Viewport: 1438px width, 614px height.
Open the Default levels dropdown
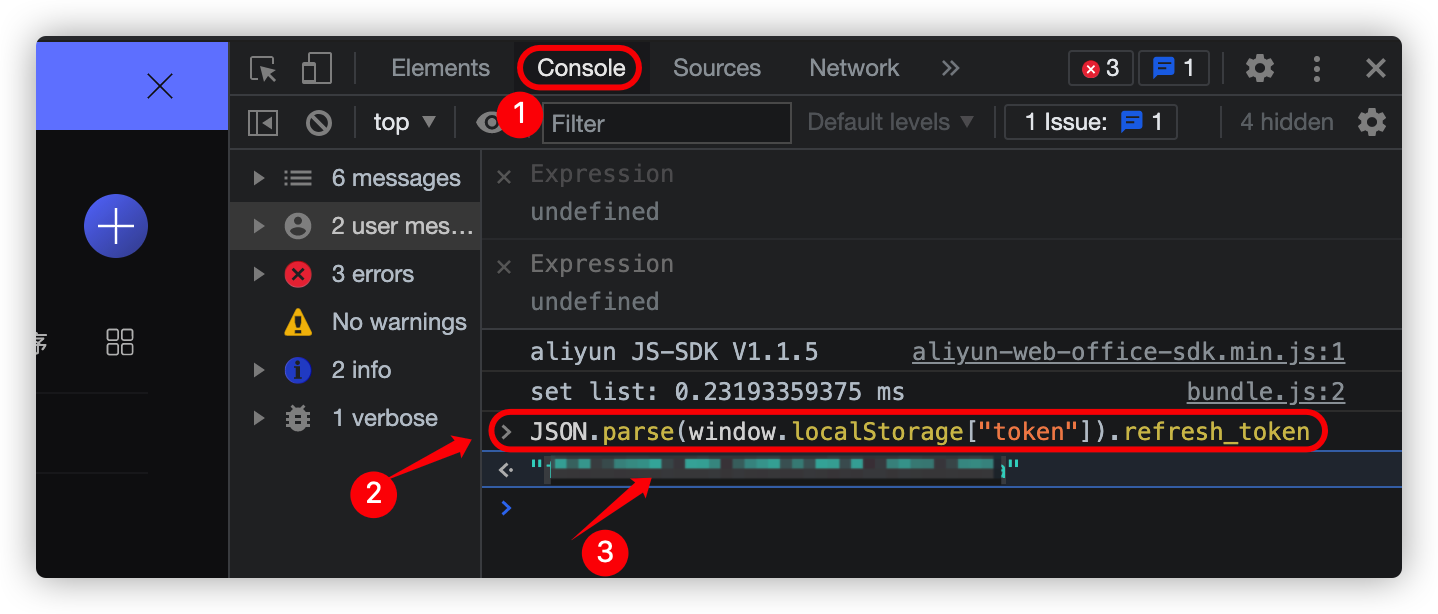pos(890,122)
